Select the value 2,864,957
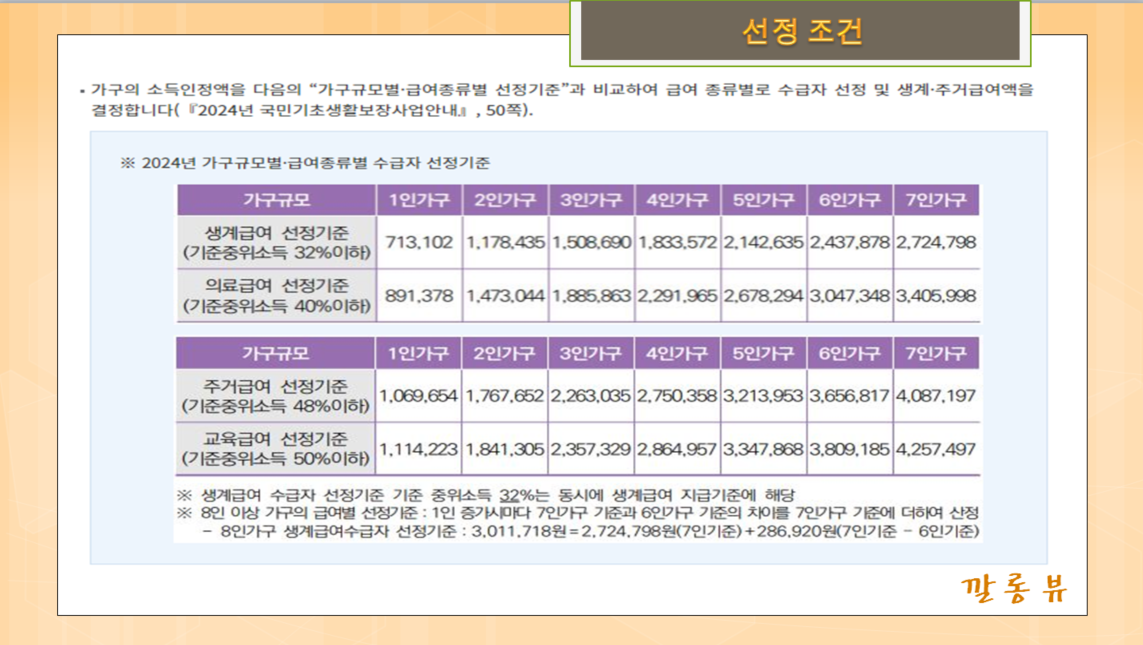 coord(677,450)
